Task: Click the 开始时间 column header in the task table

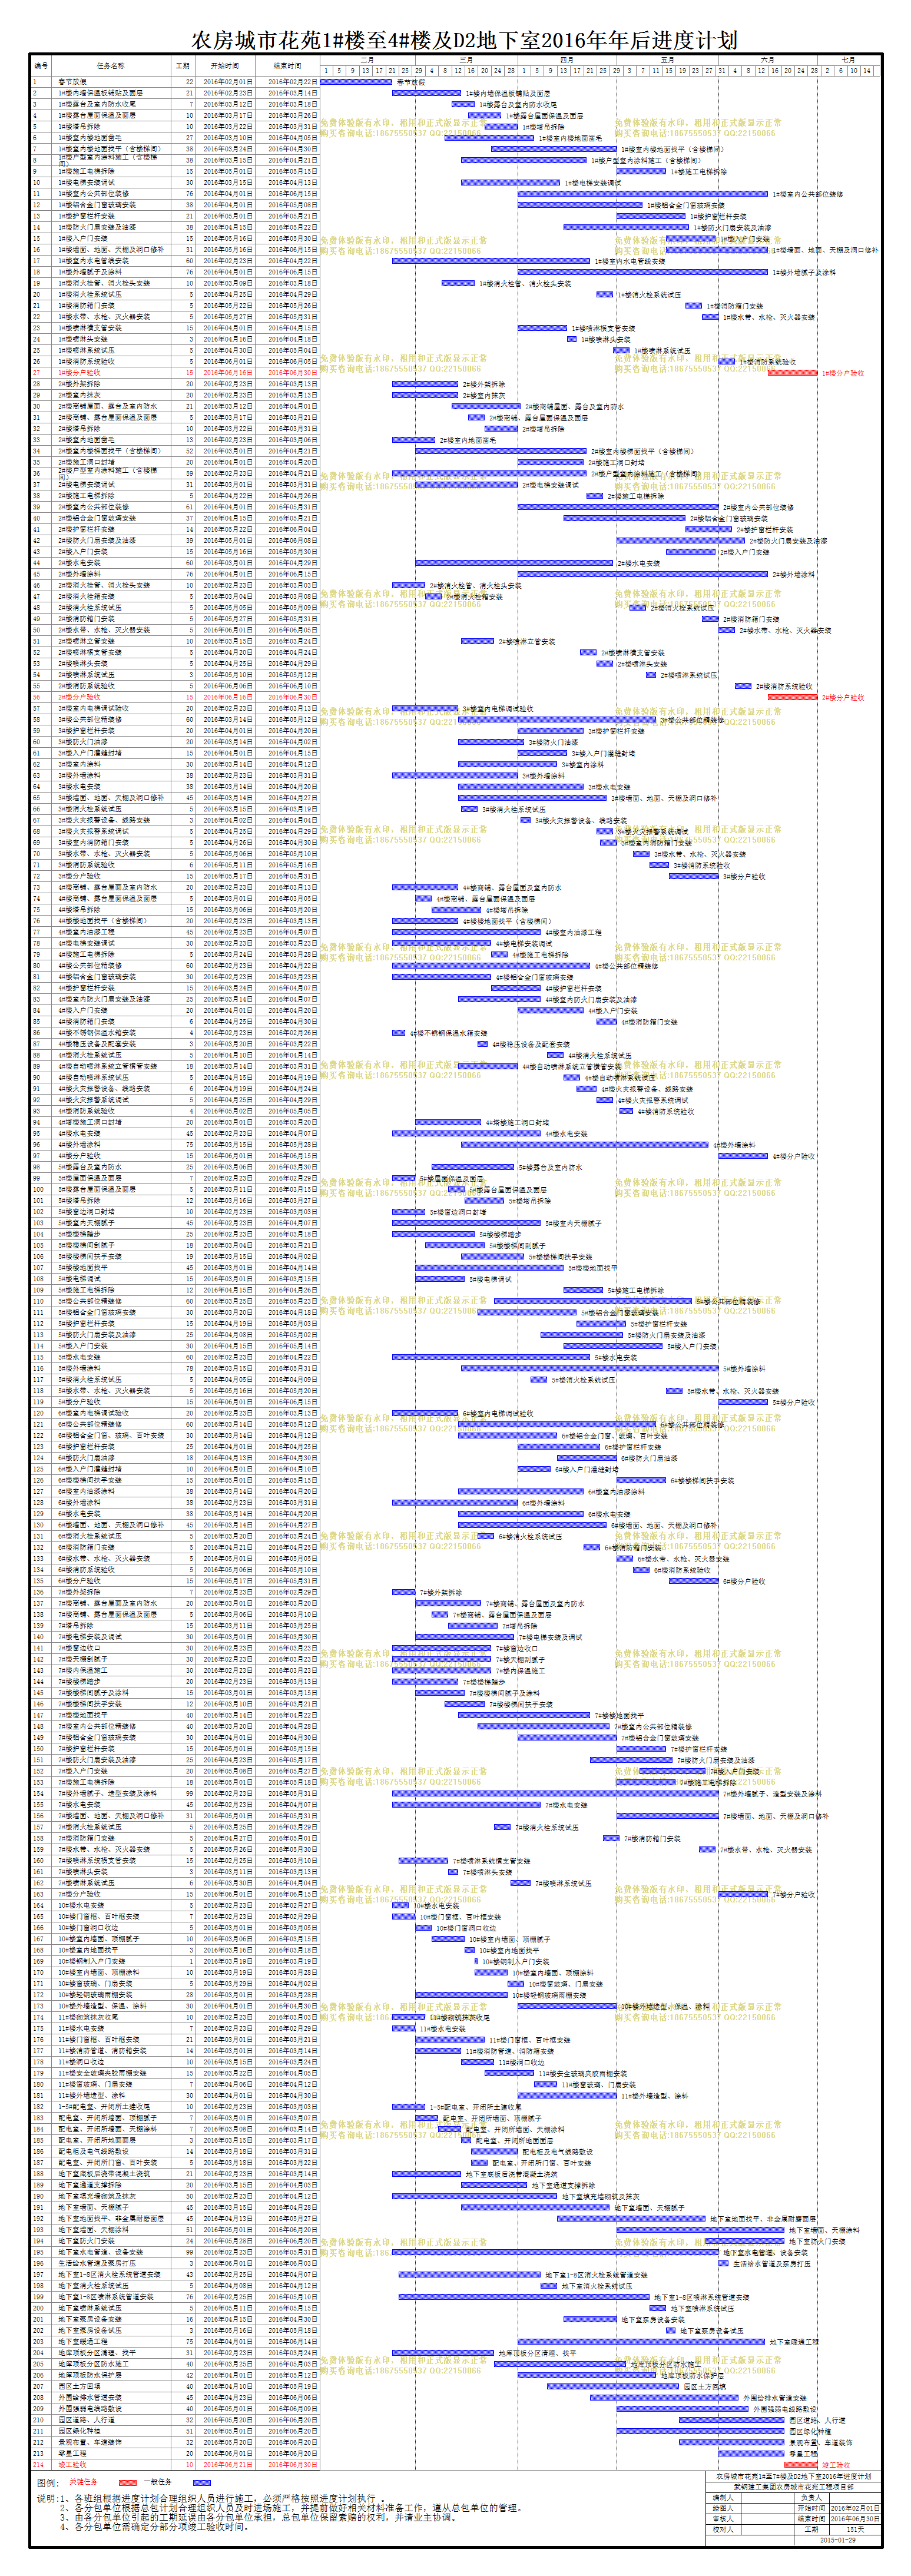Action: pyautogui.click(x=225, y=66)
